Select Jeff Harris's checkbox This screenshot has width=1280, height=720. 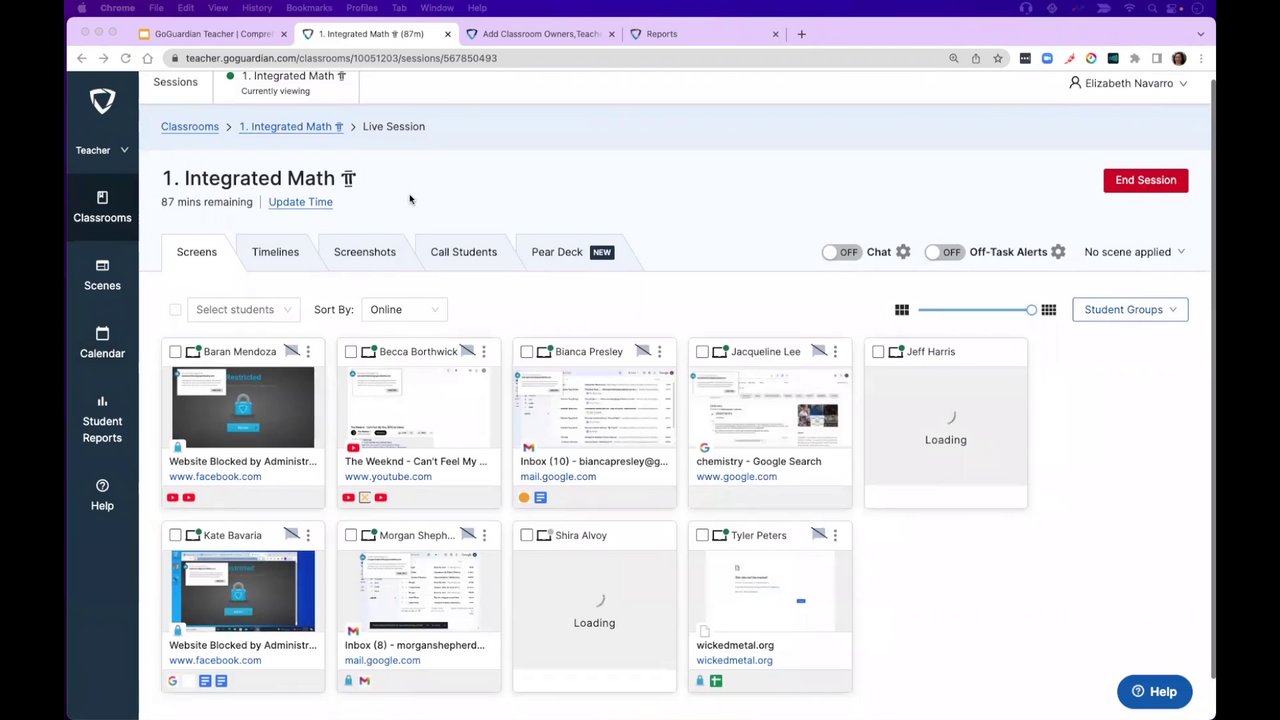(878, 352)
